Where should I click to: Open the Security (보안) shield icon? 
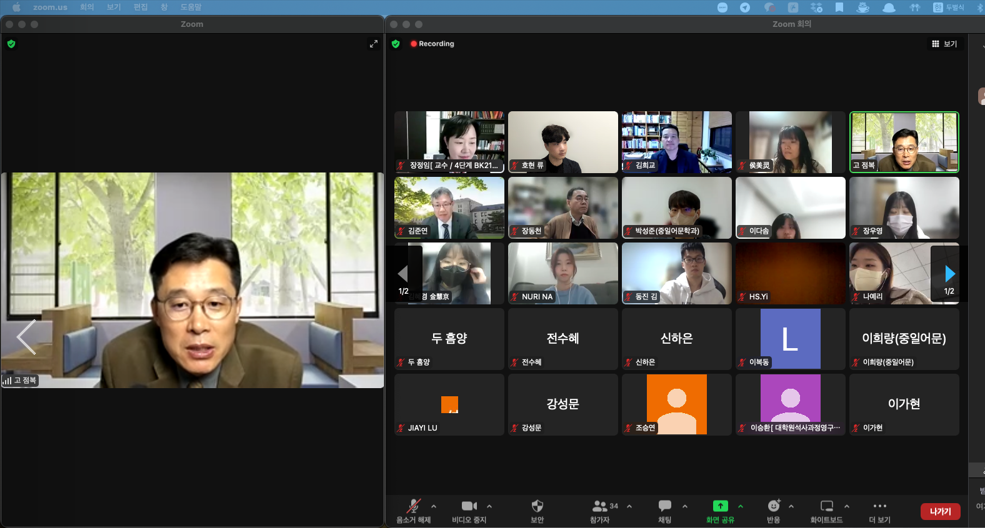[x=537, y=507]
